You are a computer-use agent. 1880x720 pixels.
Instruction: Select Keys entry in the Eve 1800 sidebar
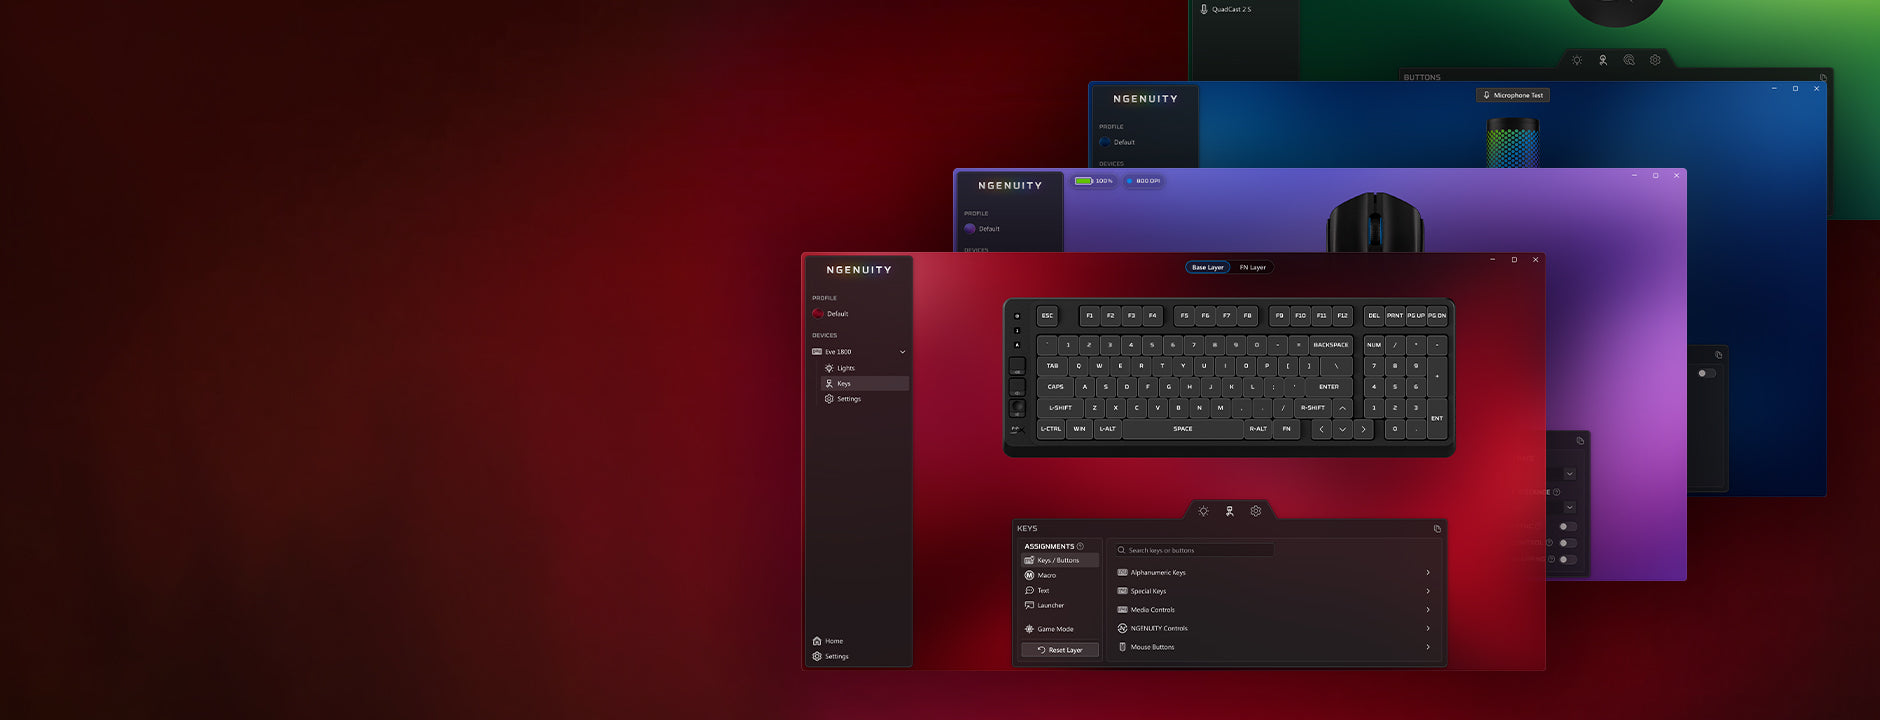click(x=865, y=383)
